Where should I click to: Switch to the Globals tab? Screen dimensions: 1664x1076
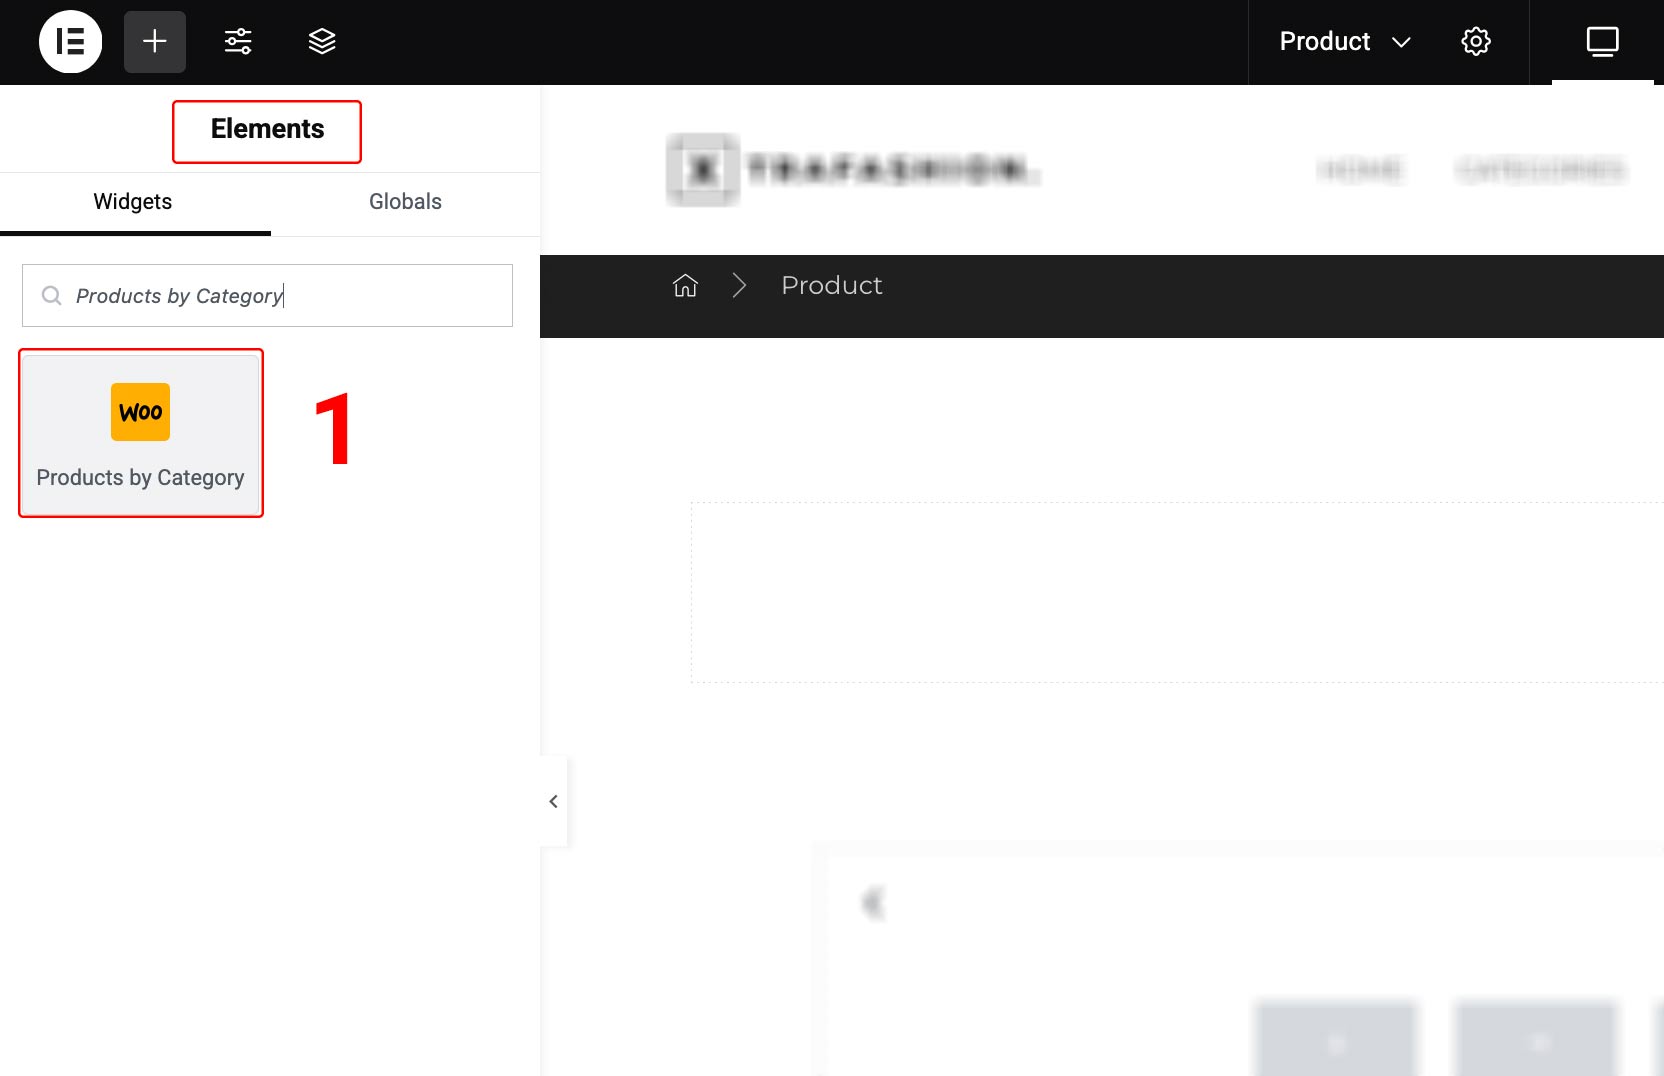pyautogui.click(x=405, y=202)
